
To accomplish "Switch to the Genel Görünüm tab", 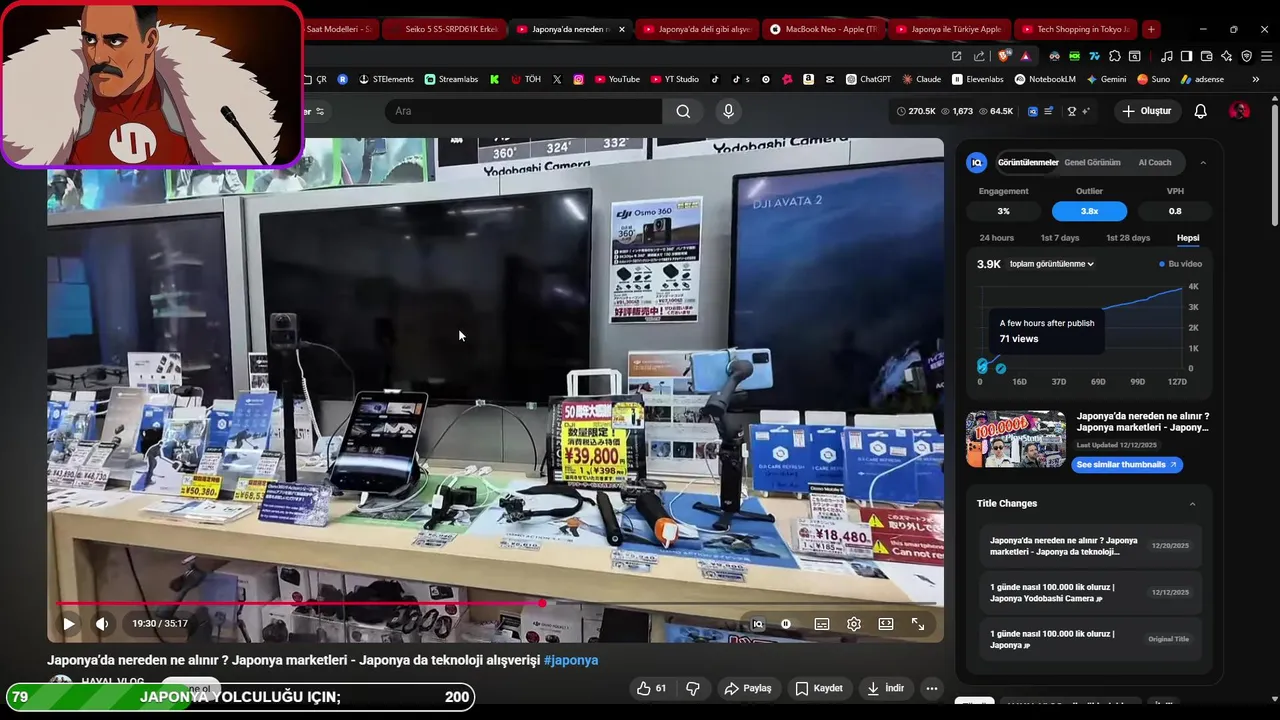I will pyautogui.click(x=1092, y=162).
